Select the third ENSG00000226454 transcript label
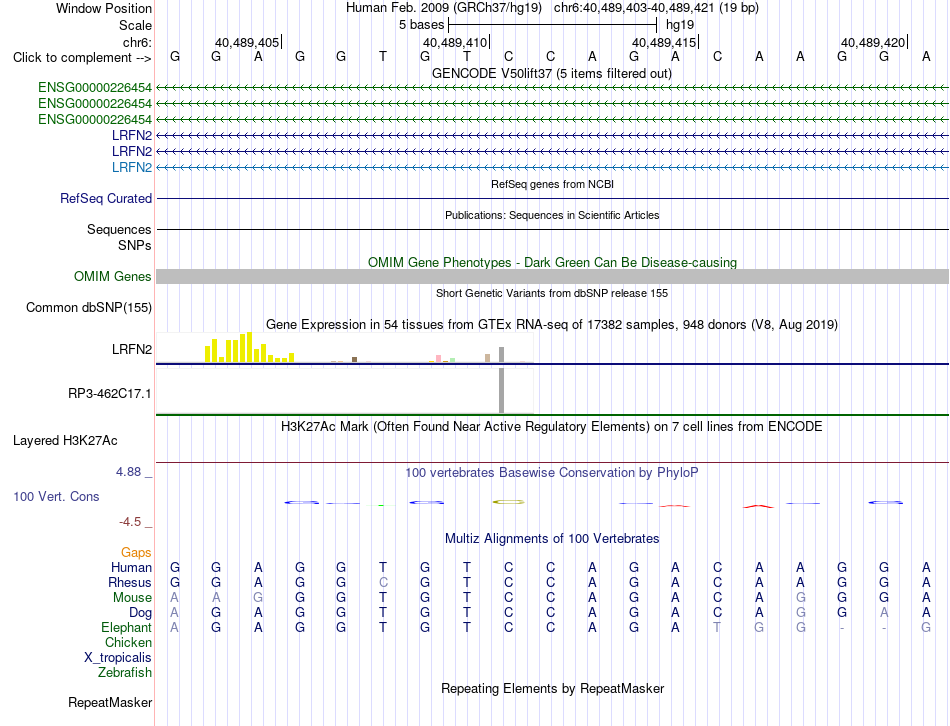This screenshot has width=950, height=726. tap(95, 119)
